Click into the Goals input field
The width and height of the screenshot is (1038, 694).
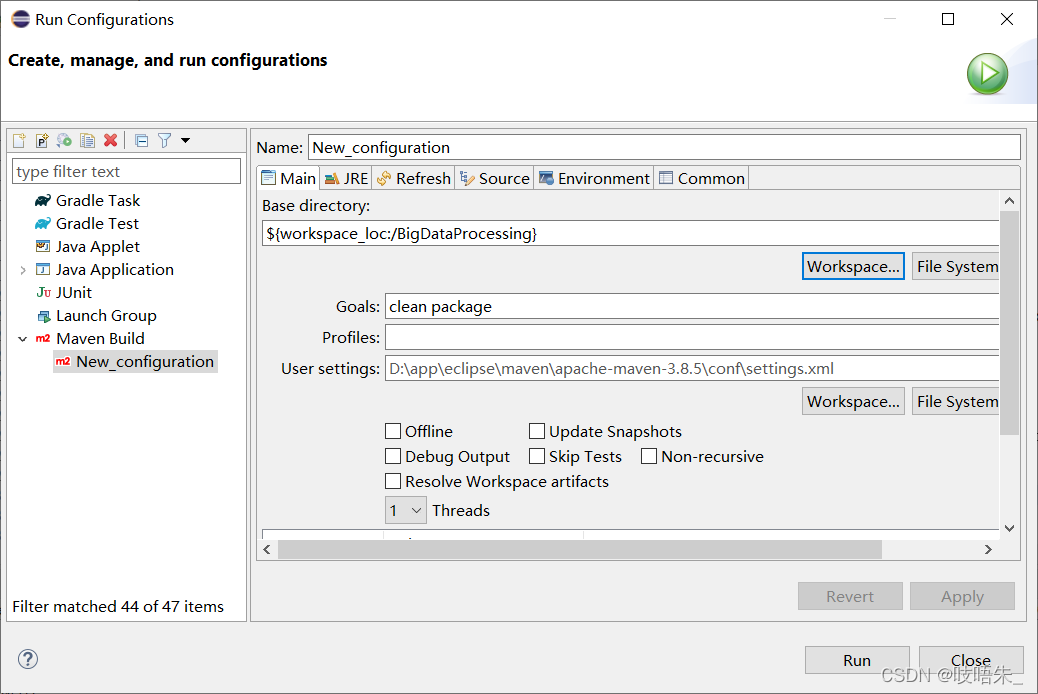692,307
